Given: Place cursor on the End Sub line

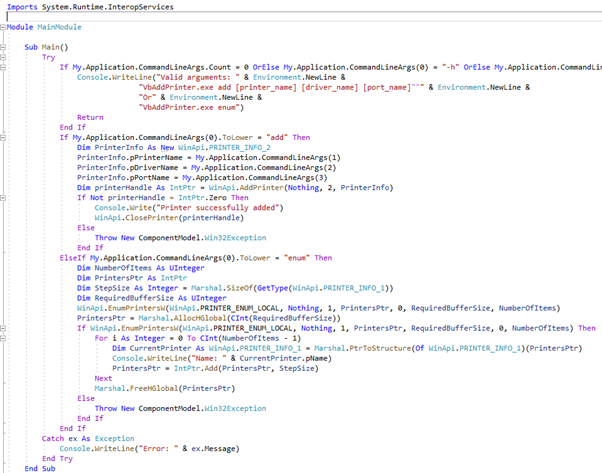Looking at the screenshot, I should click(40, 467).
